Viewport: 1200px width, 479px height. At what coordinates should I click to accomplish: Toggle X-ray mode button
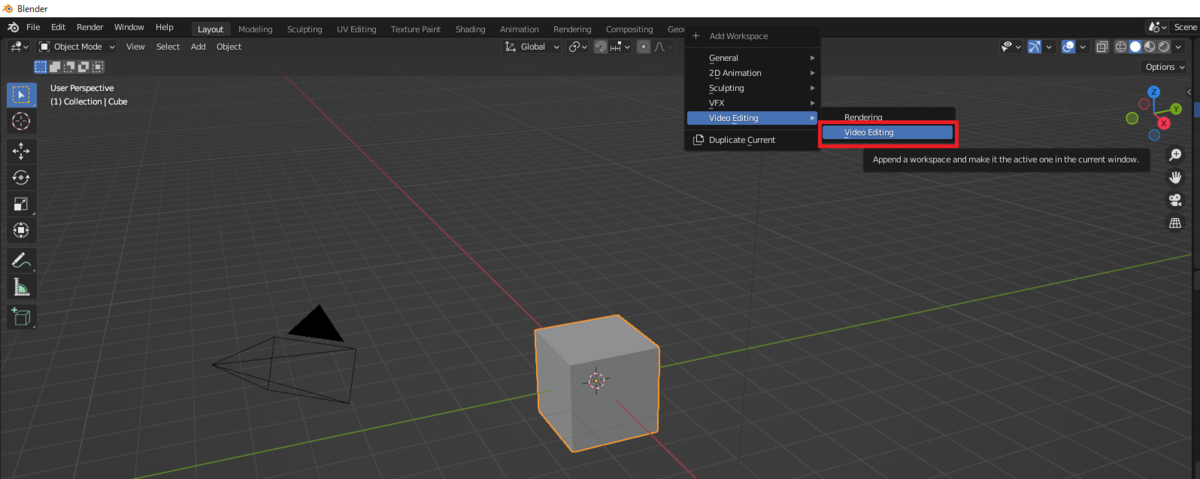click(x=1102, y=46)
